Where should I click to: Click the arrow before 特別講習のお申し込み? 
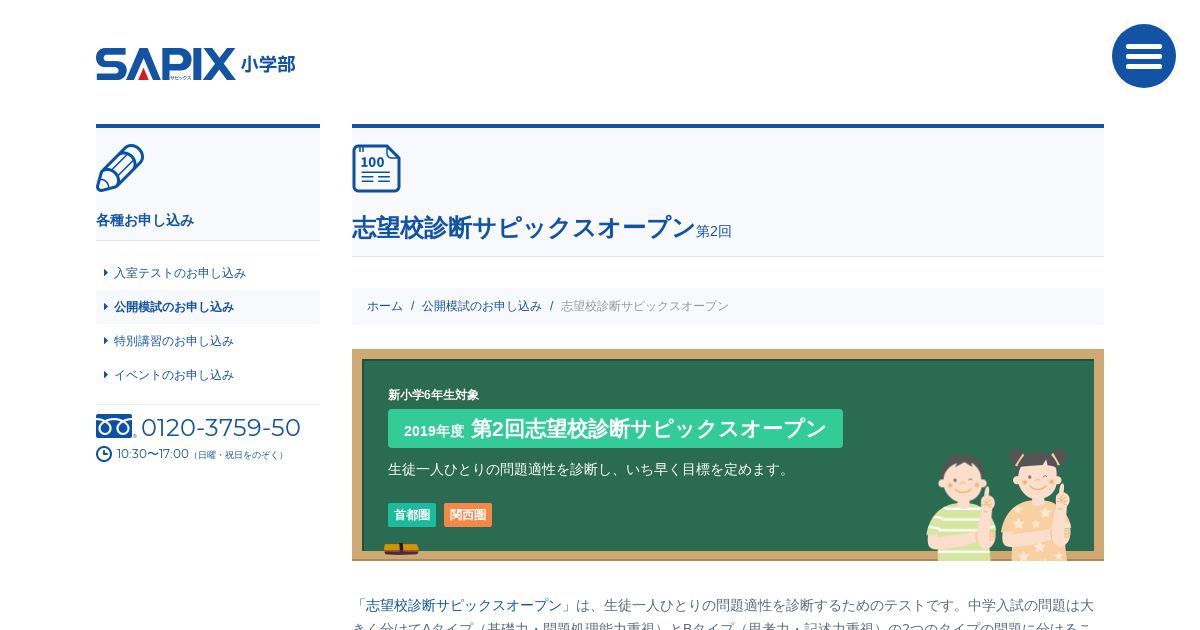click(x=106, y=341)
